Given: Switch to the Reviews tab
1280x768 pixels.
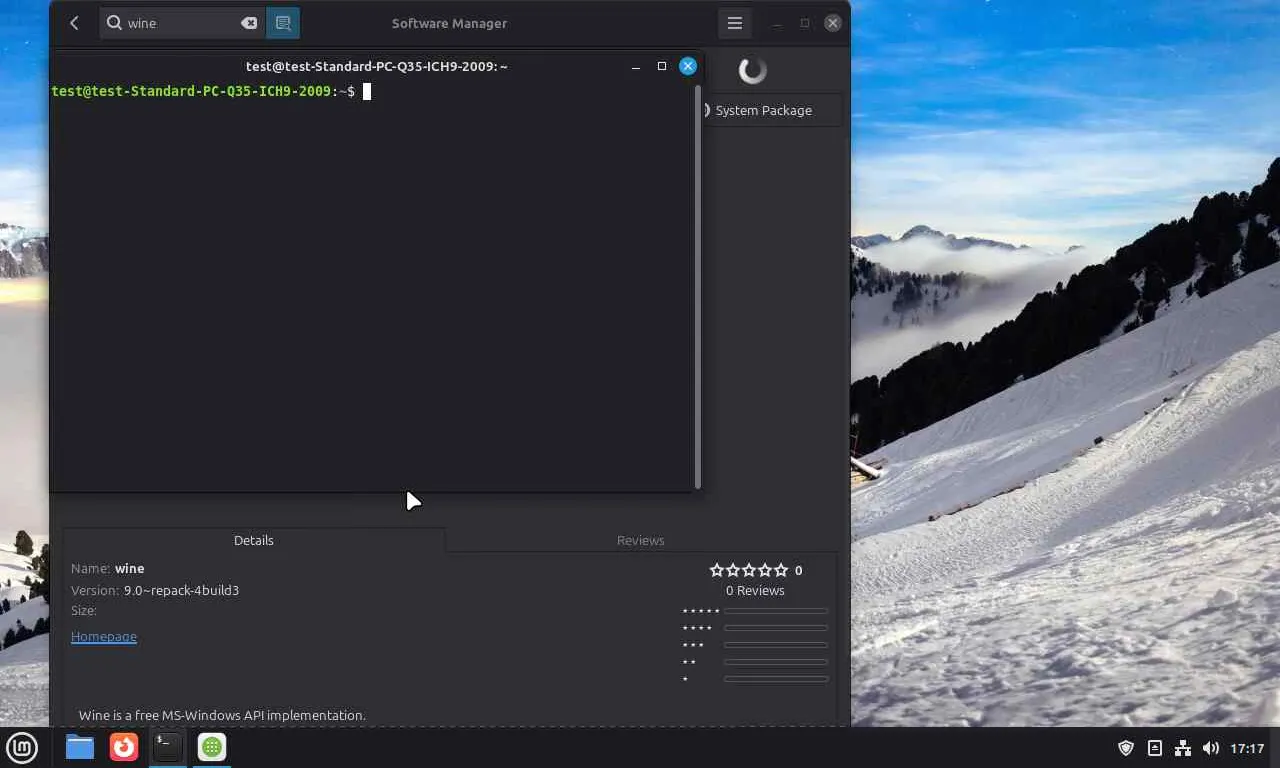Looking at the screenshot, I should point(641,540).
